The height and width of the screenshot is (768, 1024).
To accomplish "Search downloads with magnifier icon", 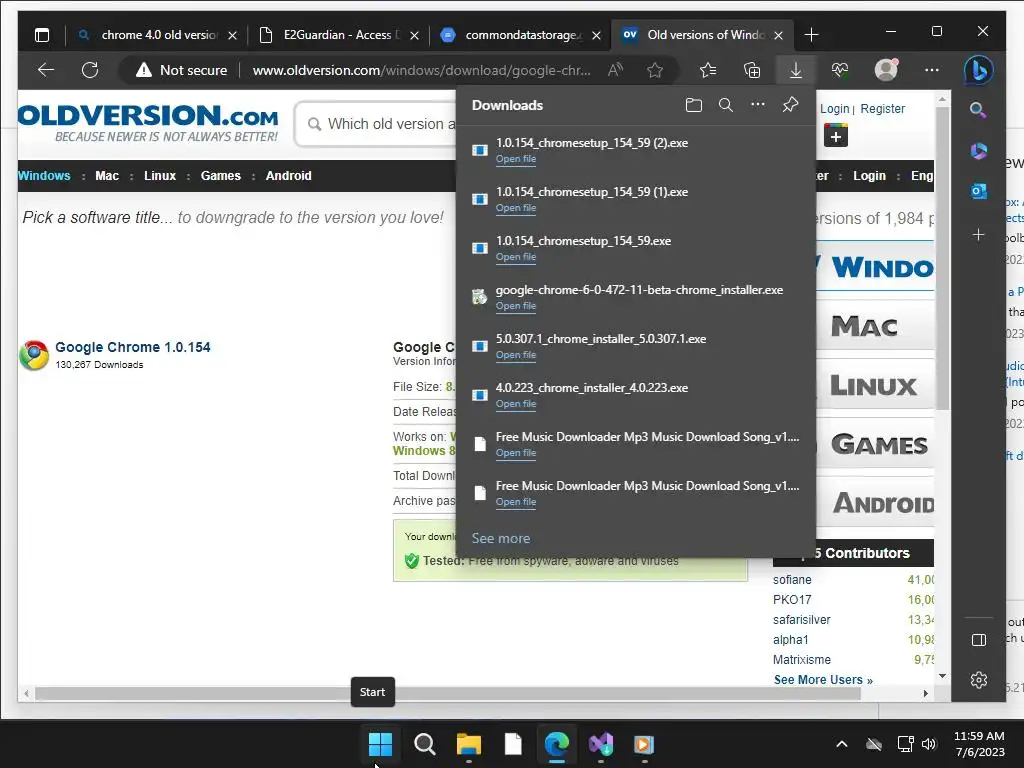I will (726, 105).
